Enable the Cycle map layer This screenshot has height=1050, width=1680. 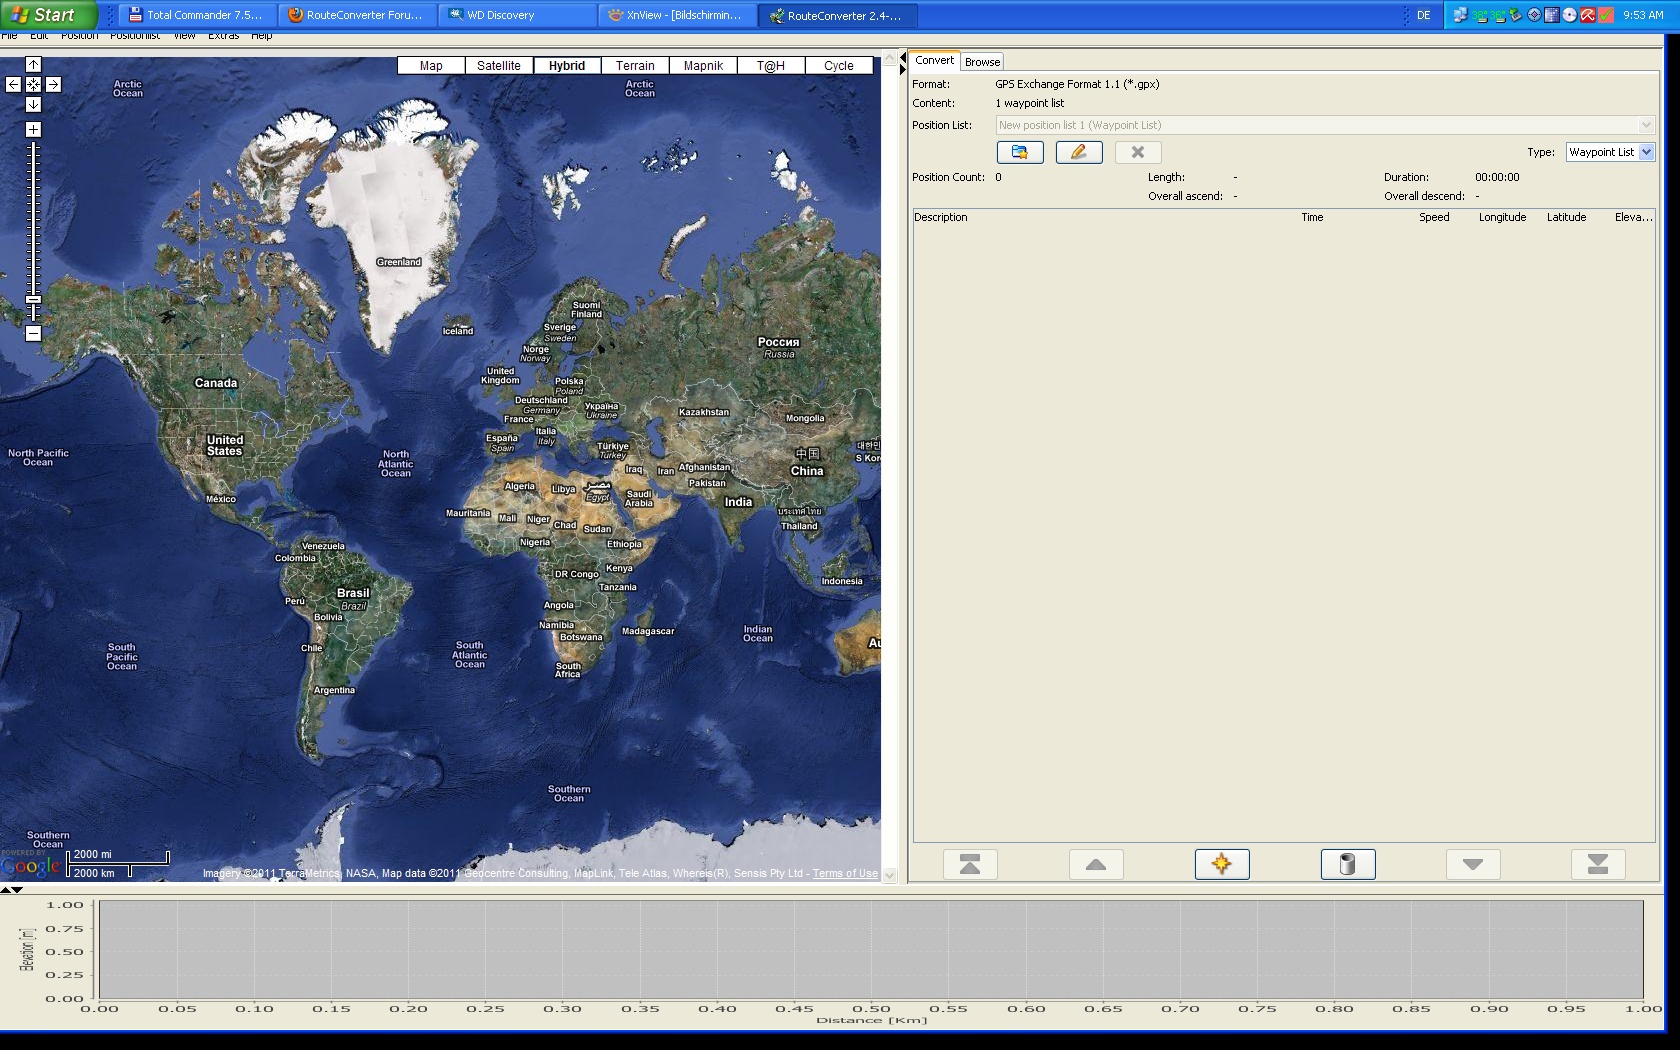click(x=838, y=66)
